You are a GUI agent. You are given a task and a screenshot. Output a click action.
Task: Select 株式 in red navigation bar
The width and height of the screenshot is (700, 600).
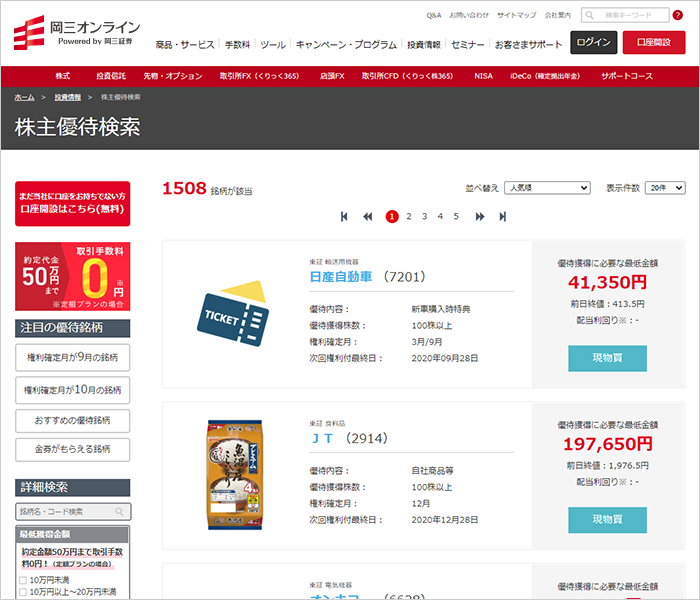62,76
